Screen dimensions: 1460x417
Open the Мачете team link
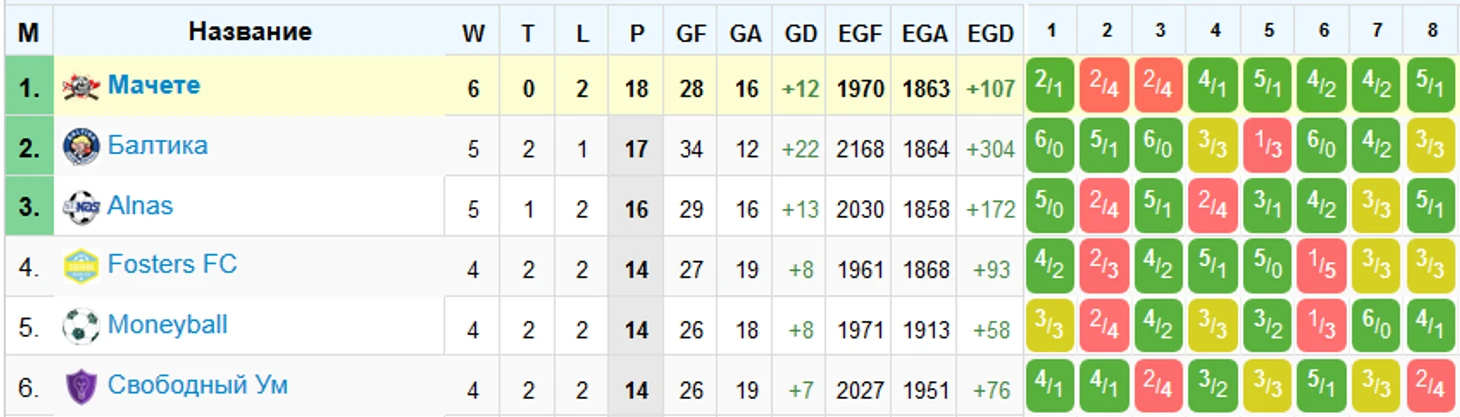coord(154,85)
